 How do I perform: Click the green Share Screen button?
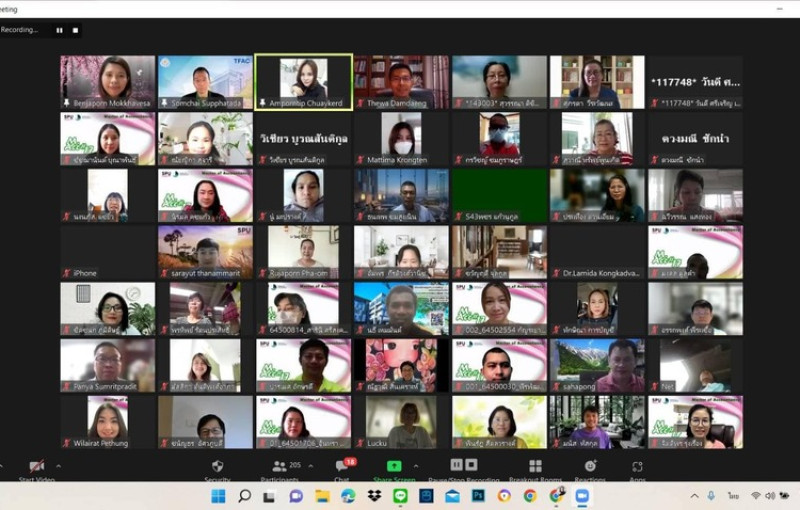(394, 466)
